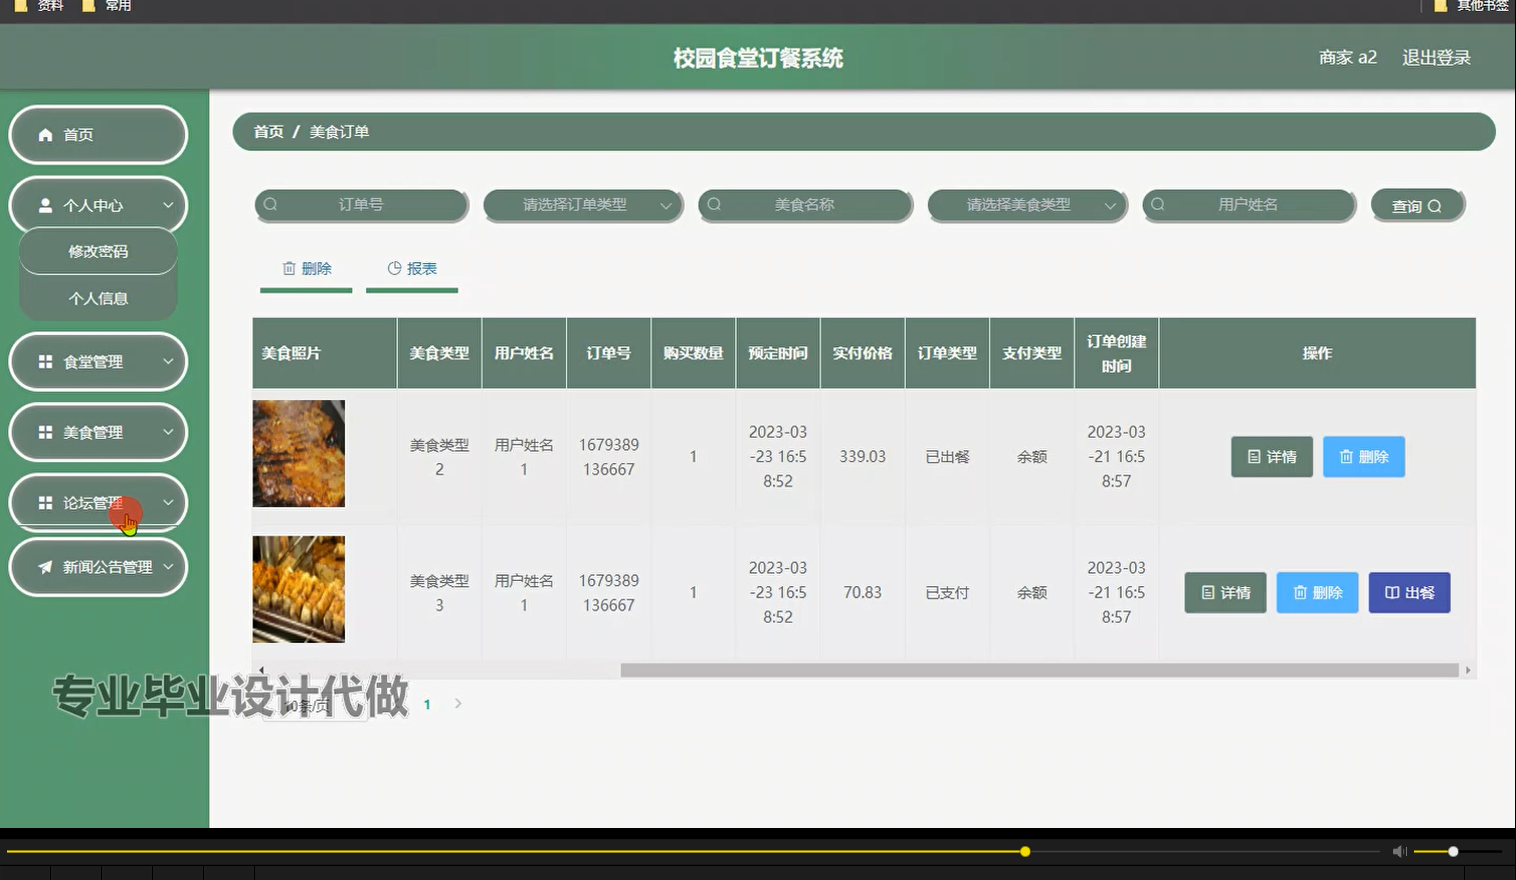Image resolution: width=1516 pixels, height=880 pixels.
Task: Open the 请选择订单类型 dropdown
Action: 583,204
